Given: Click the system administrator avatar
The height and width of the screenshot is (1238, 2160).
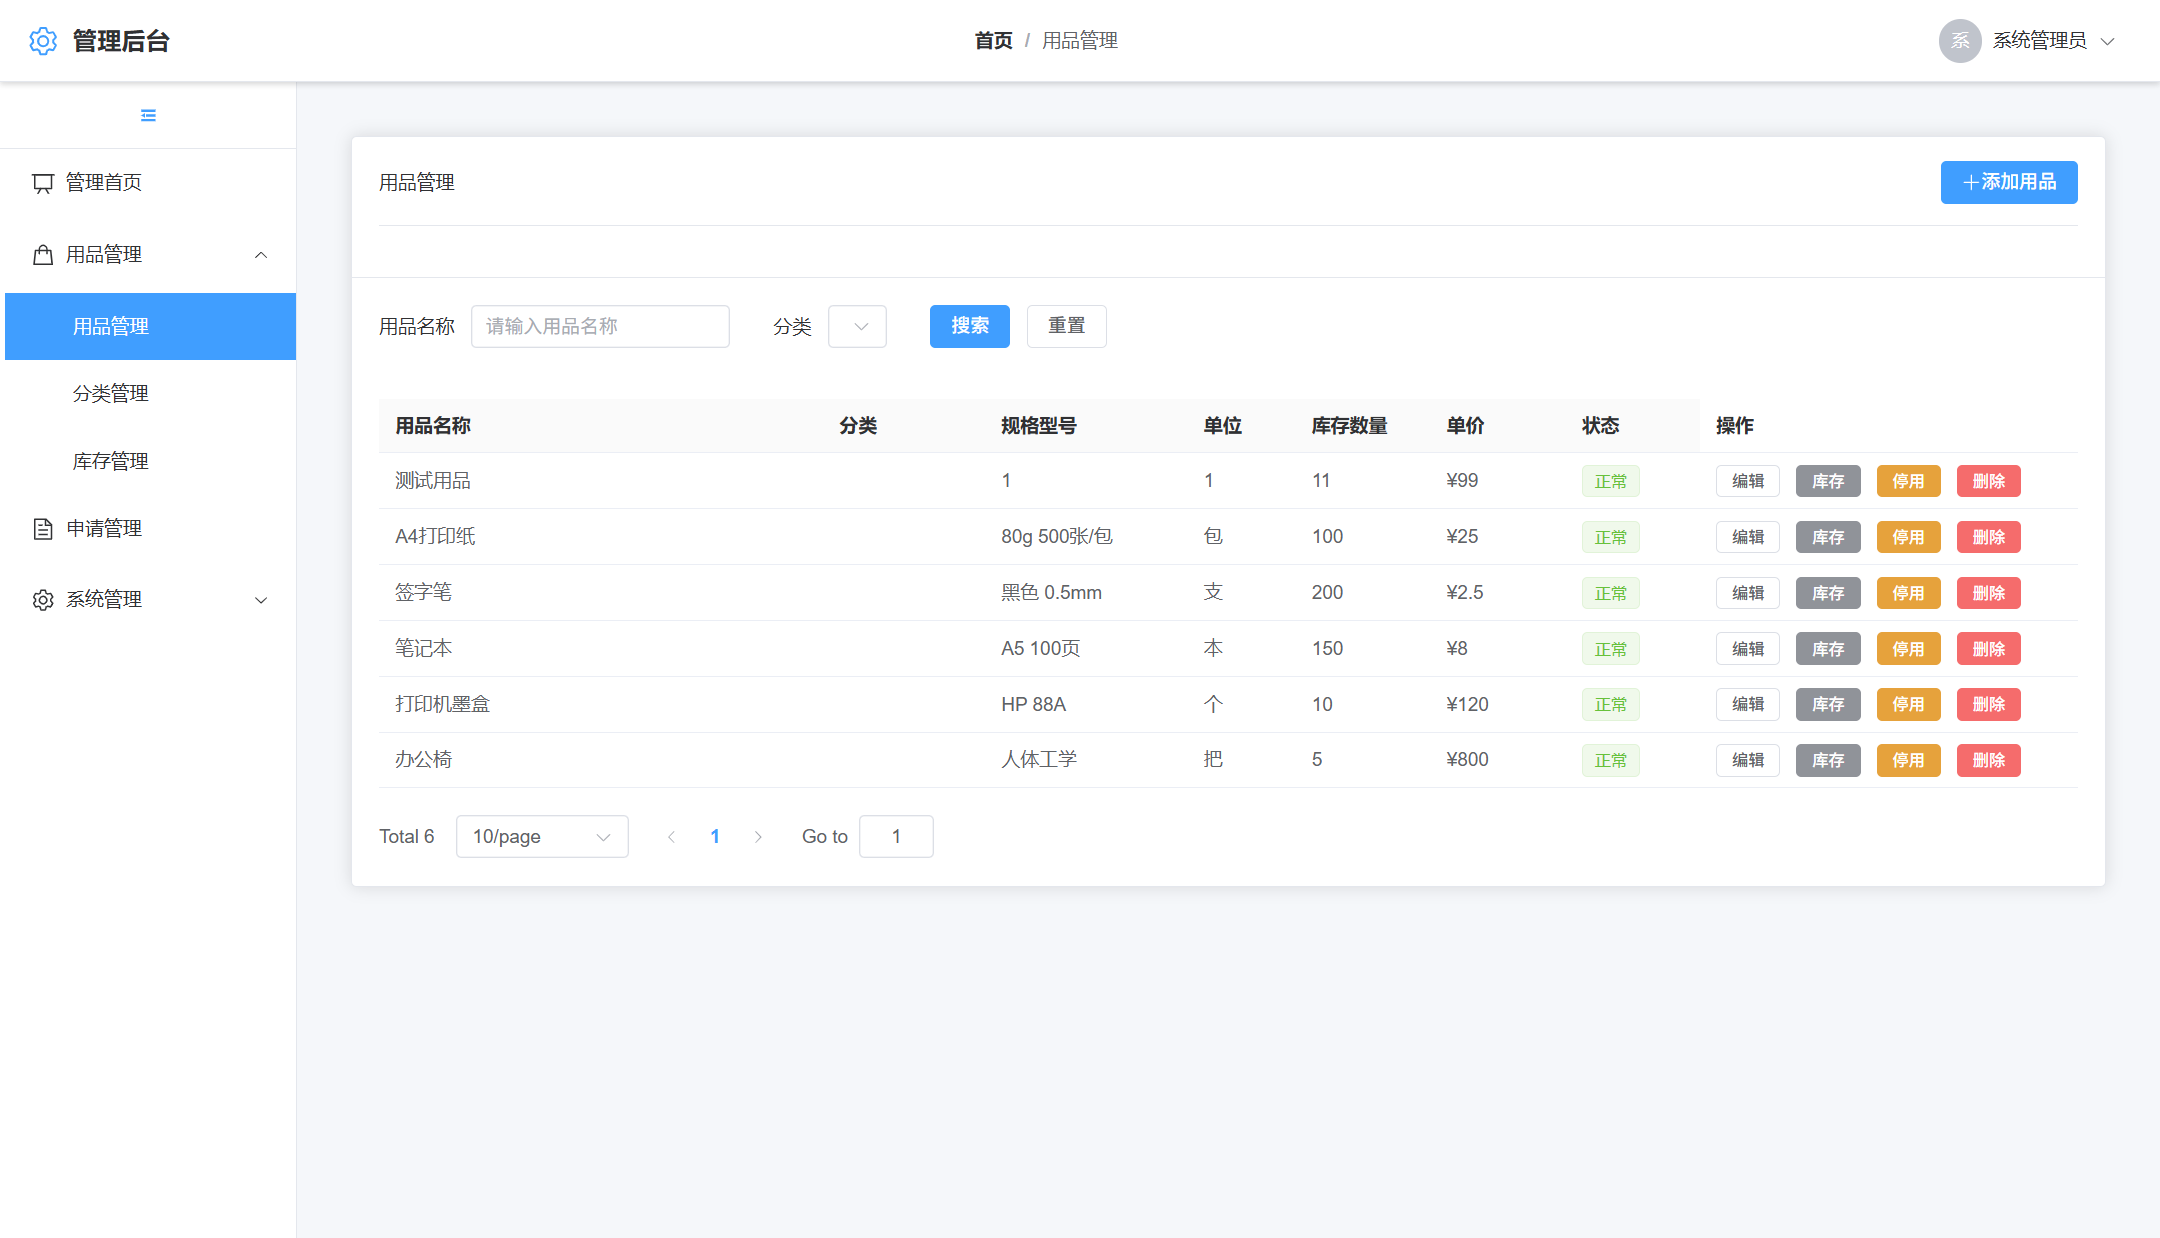Looking at the screenshot, I should 1959,41.
